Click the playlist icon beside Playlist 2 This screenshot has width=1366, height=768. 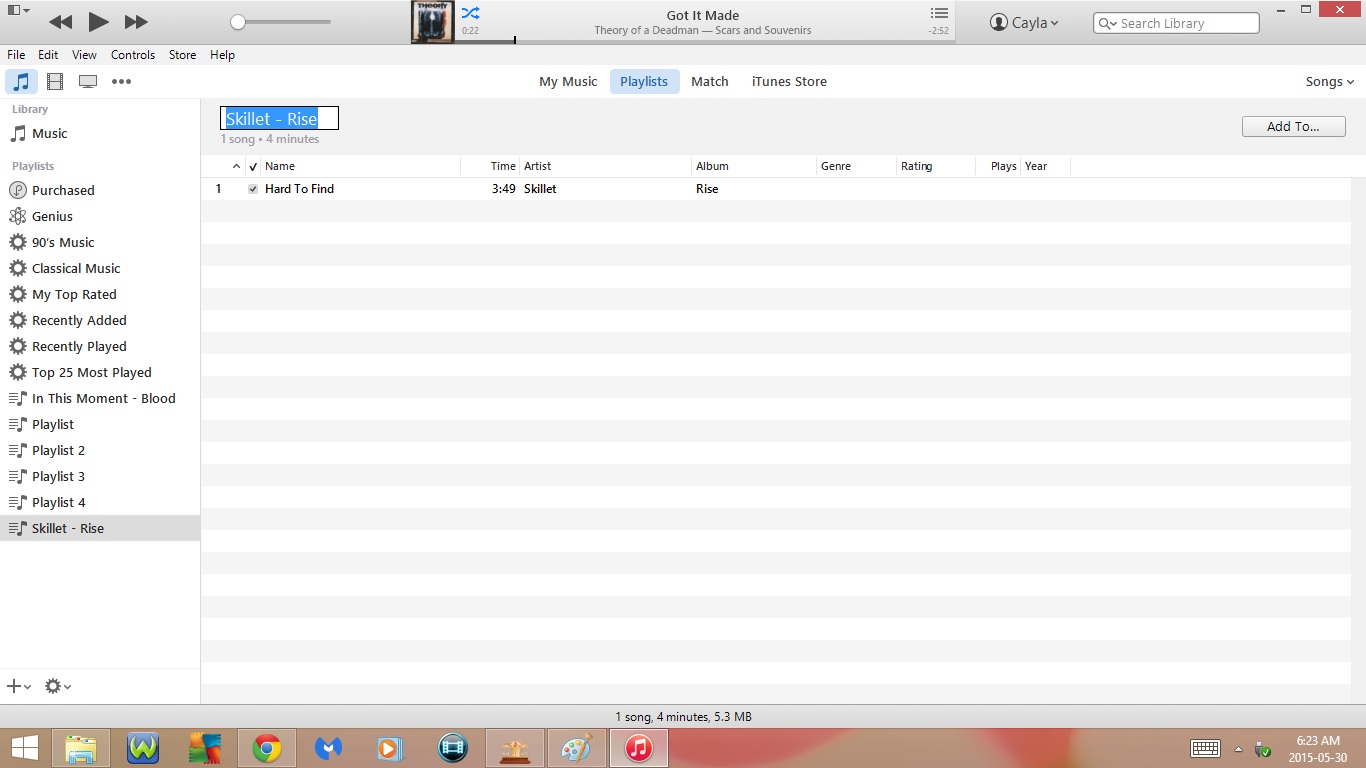[17, 450]
